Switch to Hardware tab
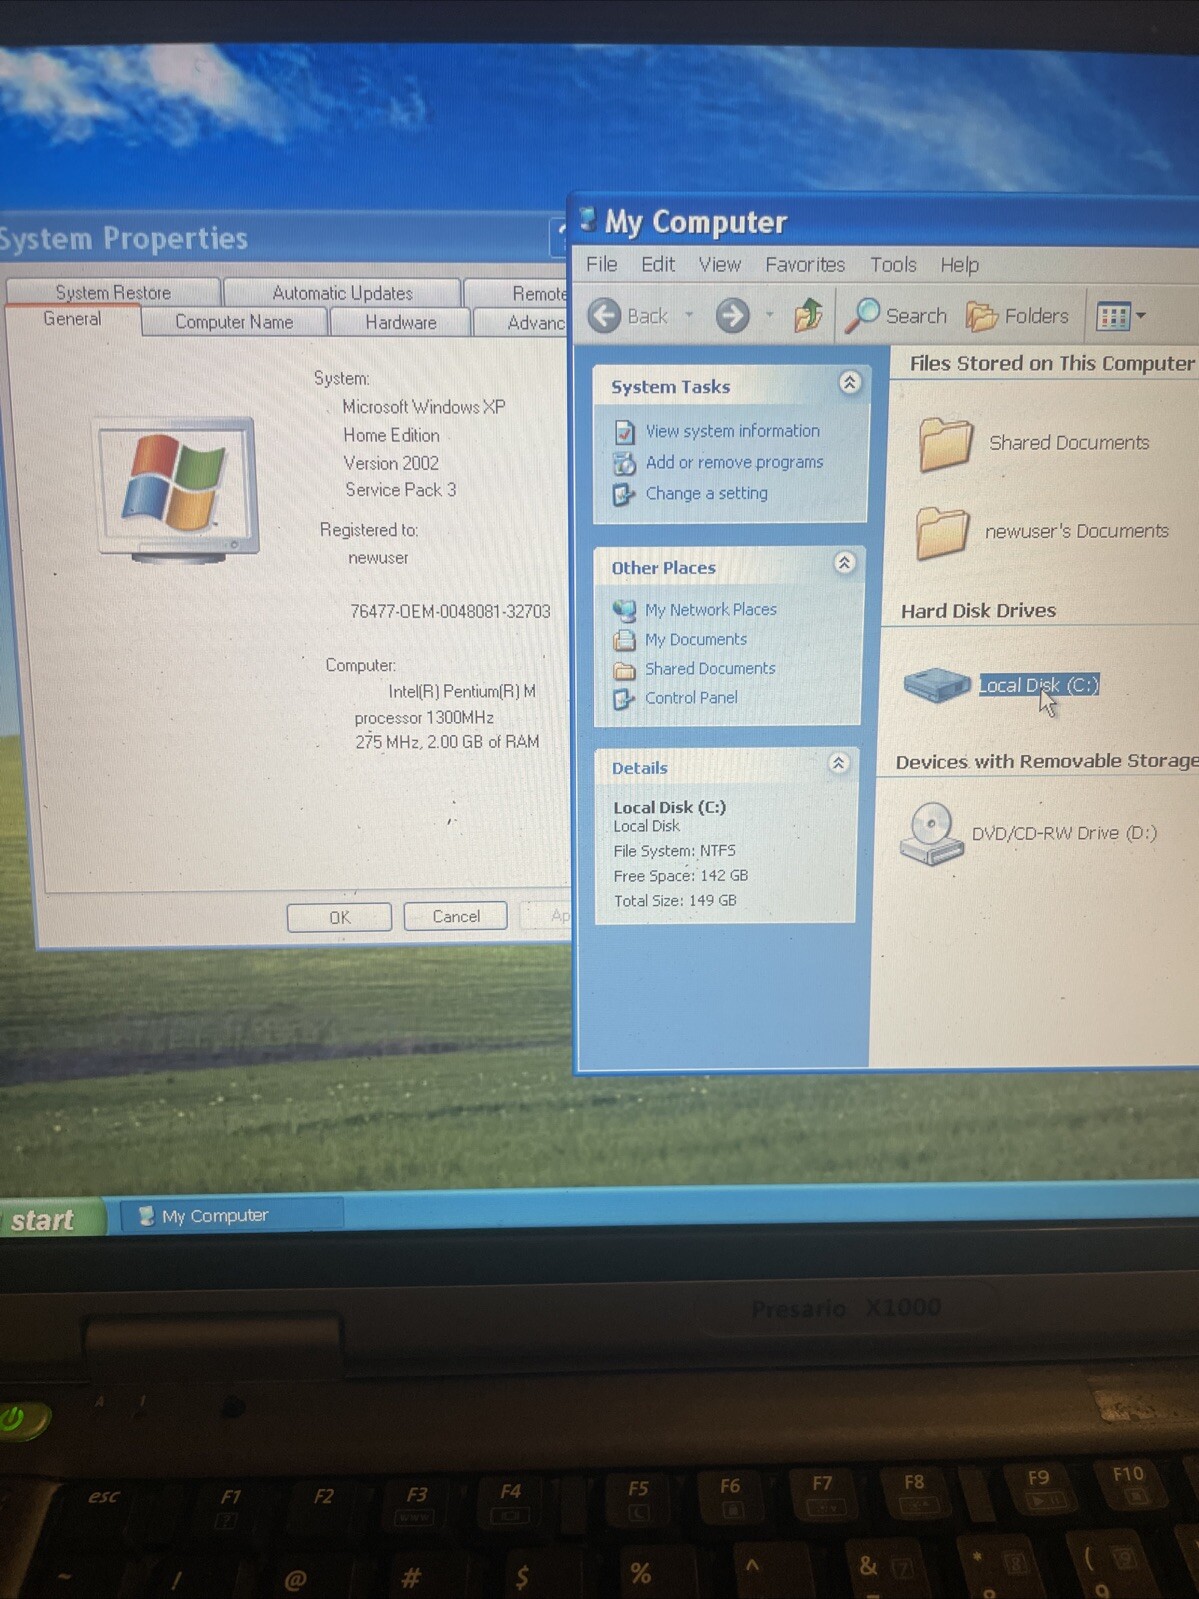Viewport: 1199px width, 1599px height. click(x=400, y=322)
